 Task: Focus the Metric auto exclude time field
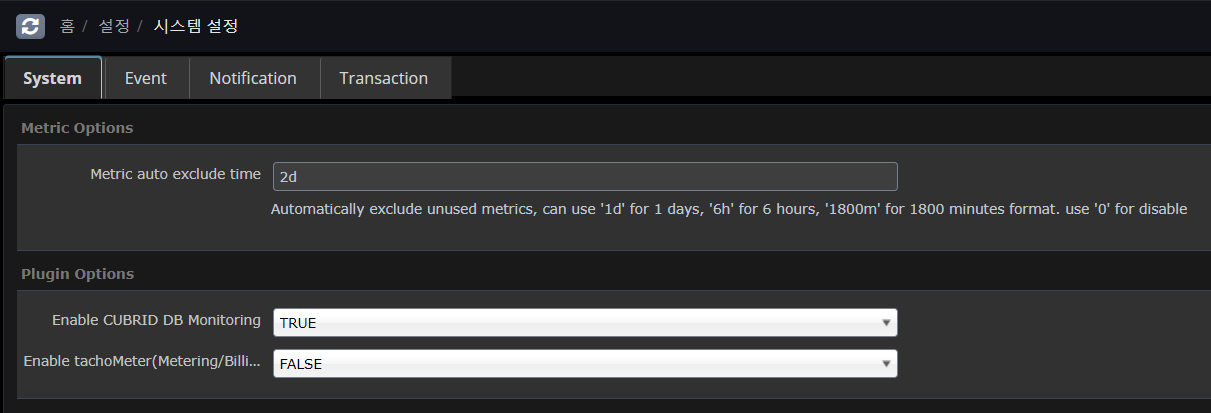585,177
